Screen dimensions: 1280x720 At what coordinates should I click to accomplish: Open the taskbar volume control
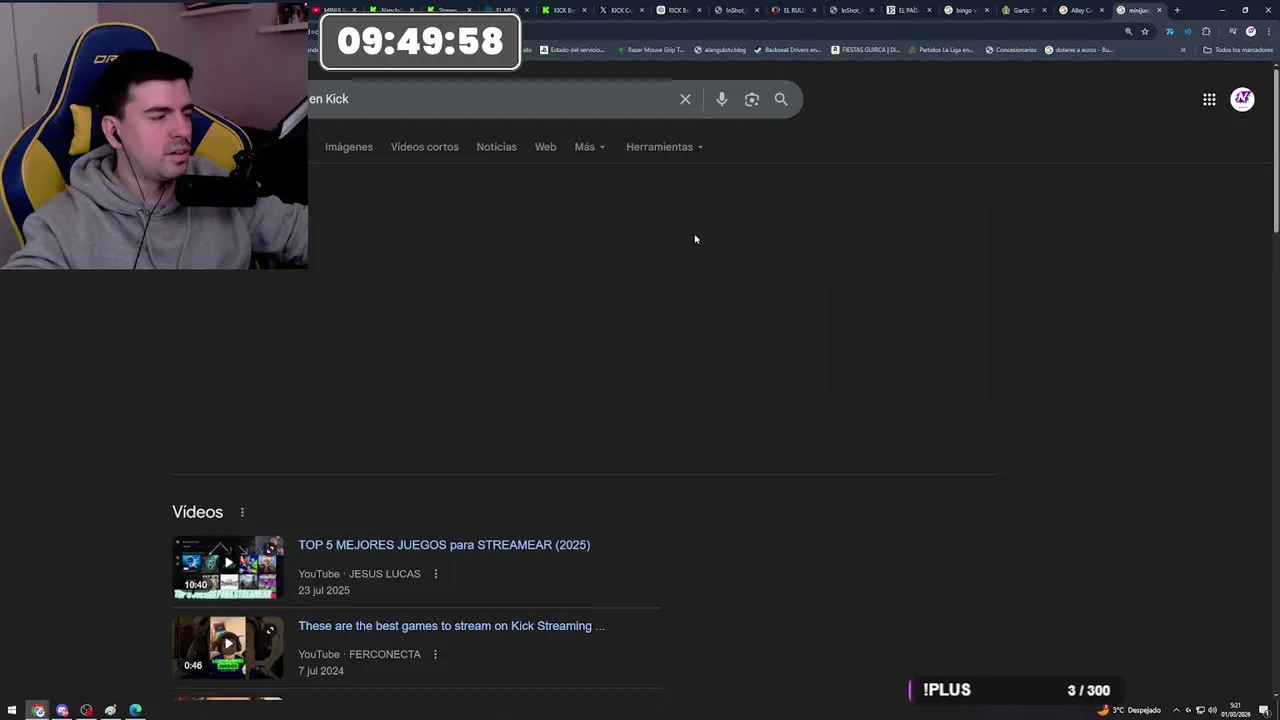(1212, 710)
